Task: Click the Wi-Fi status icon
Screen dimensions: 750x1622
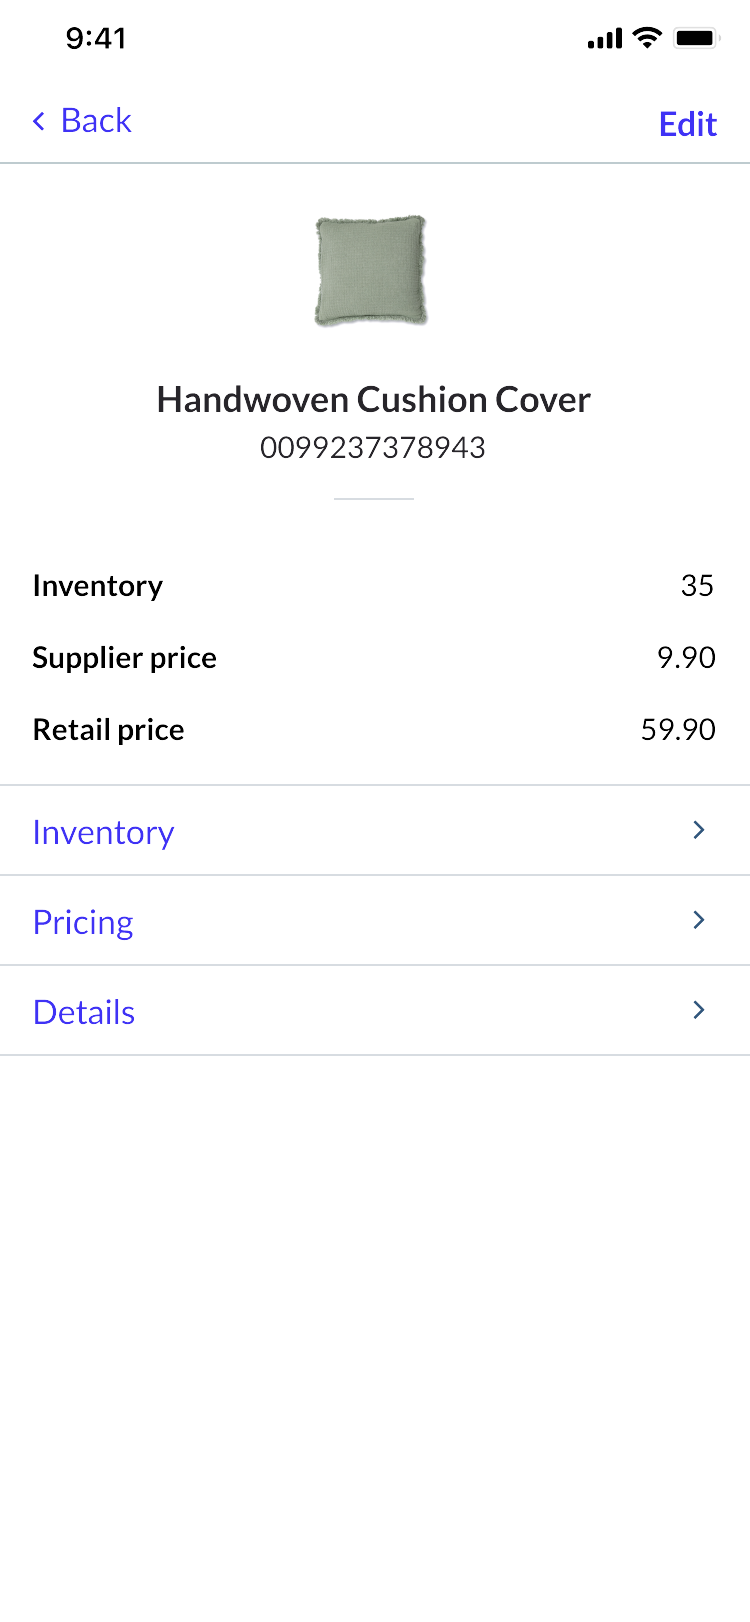Action: point(648,38)
